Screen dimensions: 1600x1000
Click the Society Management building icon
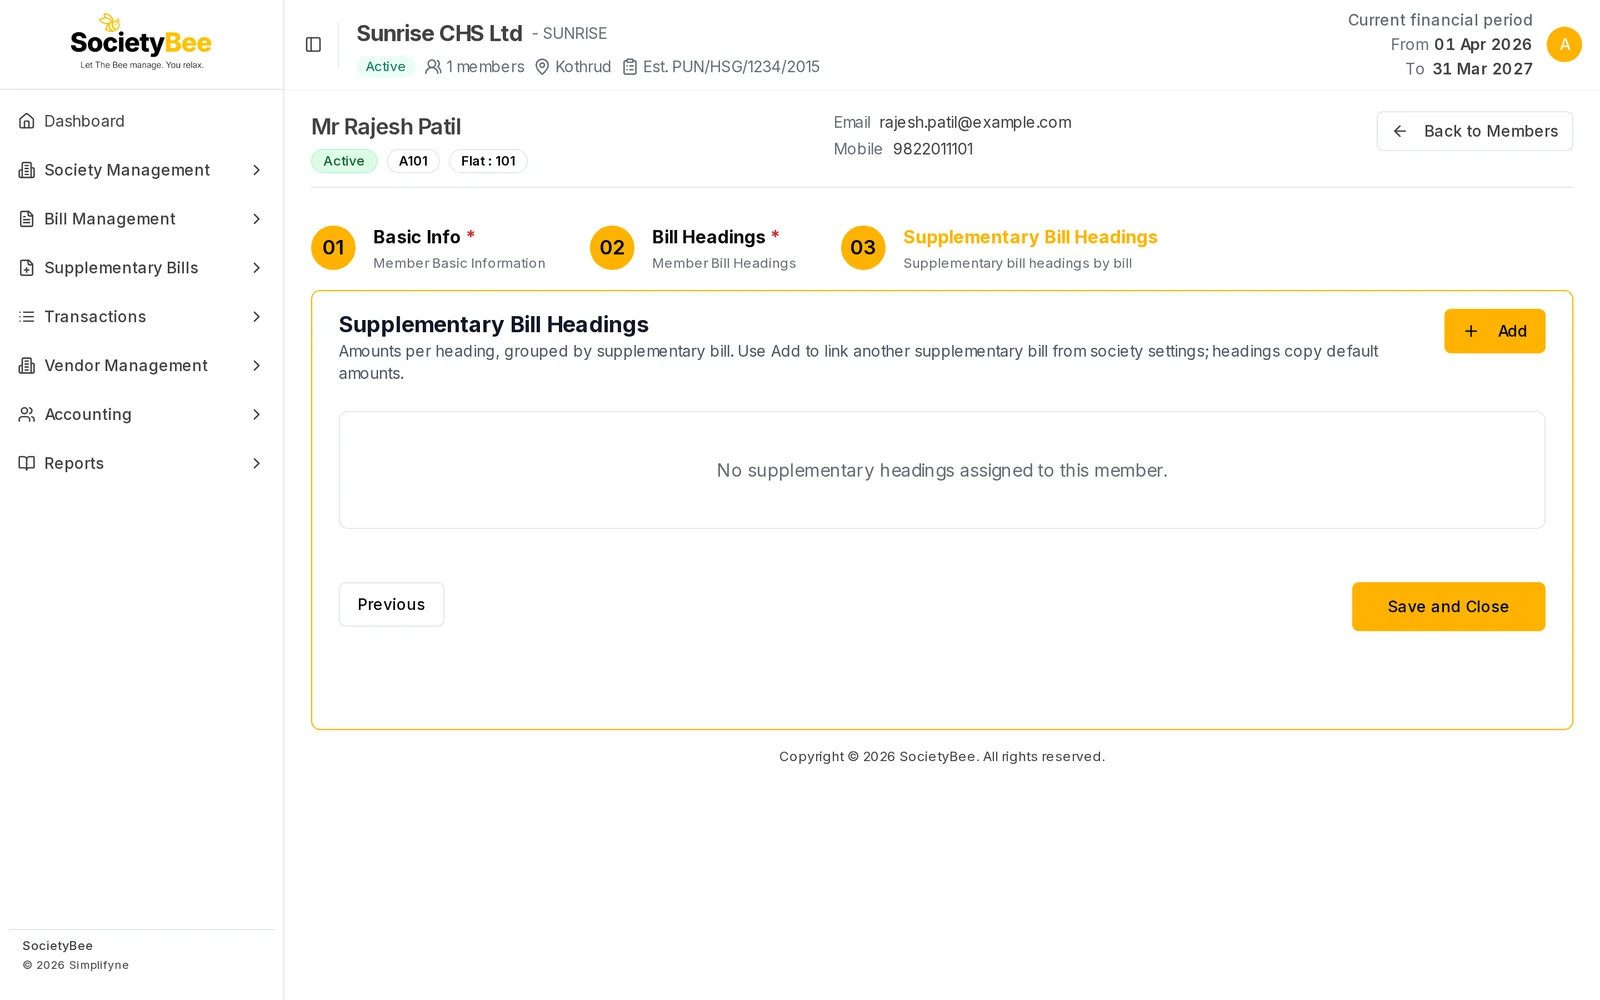click(x=27, y=170)
